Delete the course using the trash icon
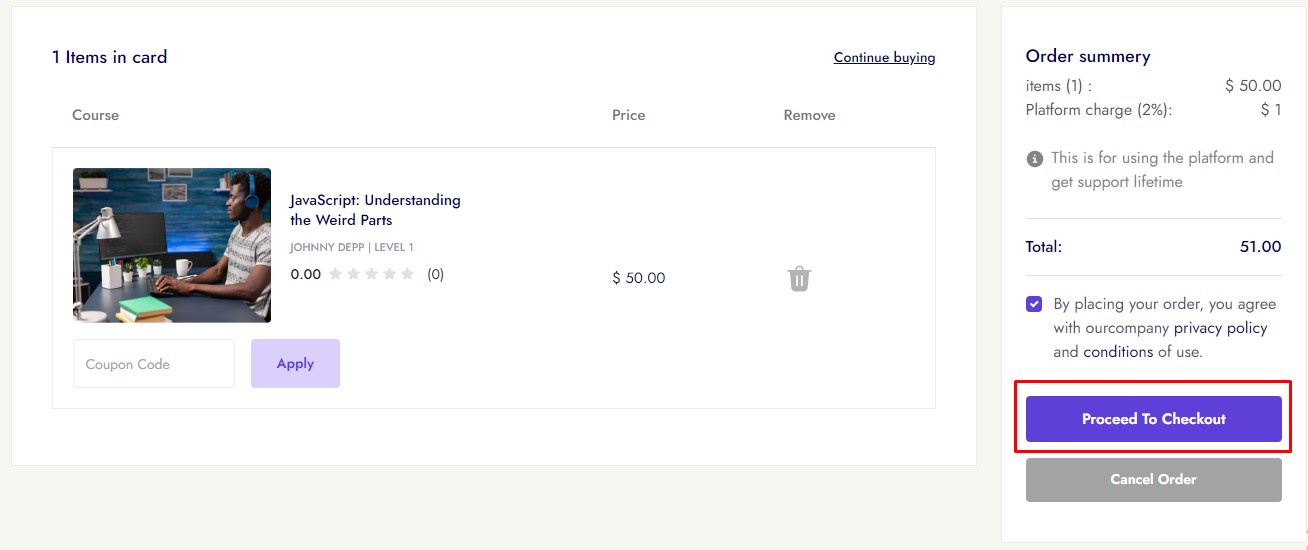The height and width of the screenshot is (550, 1308). 799,278
